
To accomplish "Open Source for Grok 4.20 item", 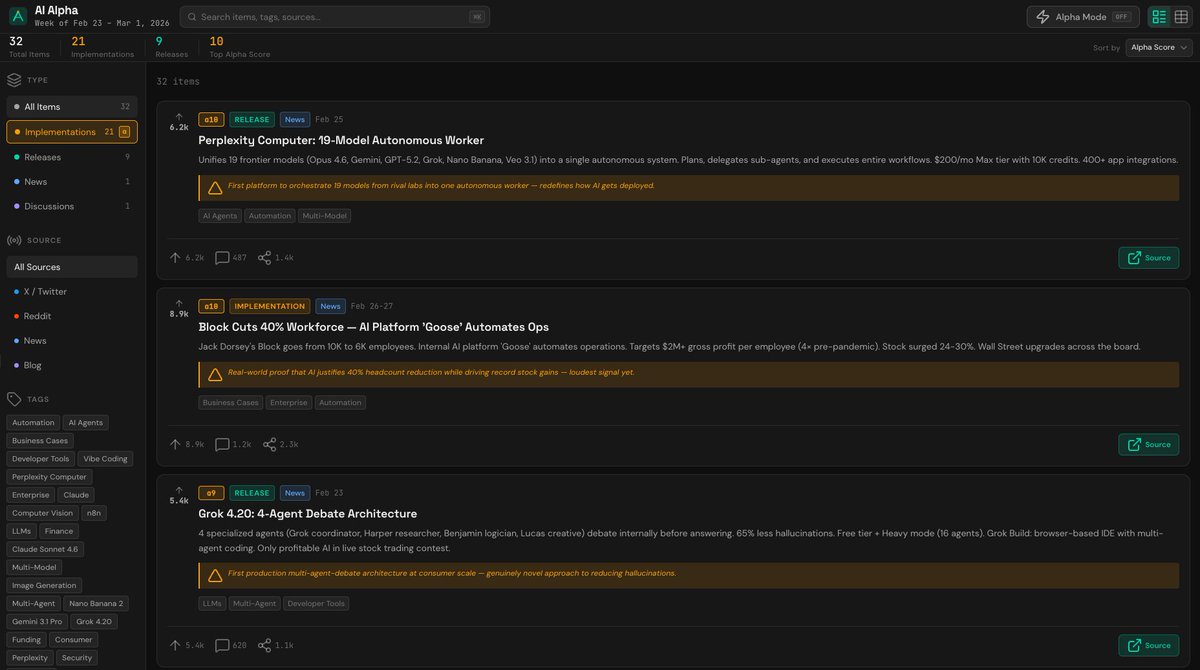I will coord(1148,645).
